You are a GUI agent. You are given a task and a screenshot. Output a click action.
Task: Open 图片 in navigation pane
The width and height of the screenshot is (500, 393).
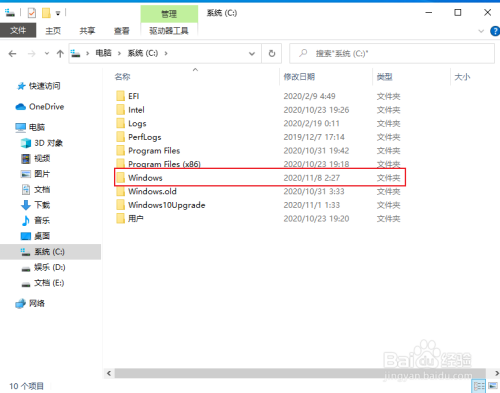[x=42, y=174]
